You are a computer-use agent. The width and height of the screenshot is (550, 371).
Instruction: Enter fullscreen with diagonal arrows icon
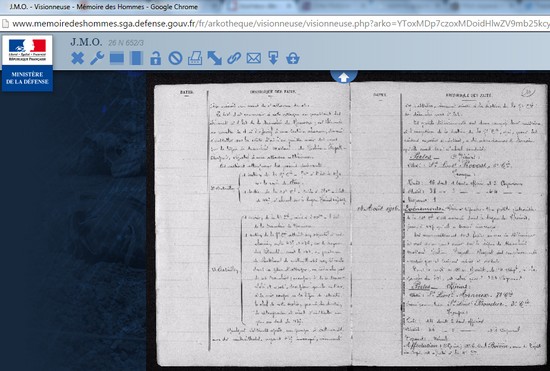coord(214,58)
